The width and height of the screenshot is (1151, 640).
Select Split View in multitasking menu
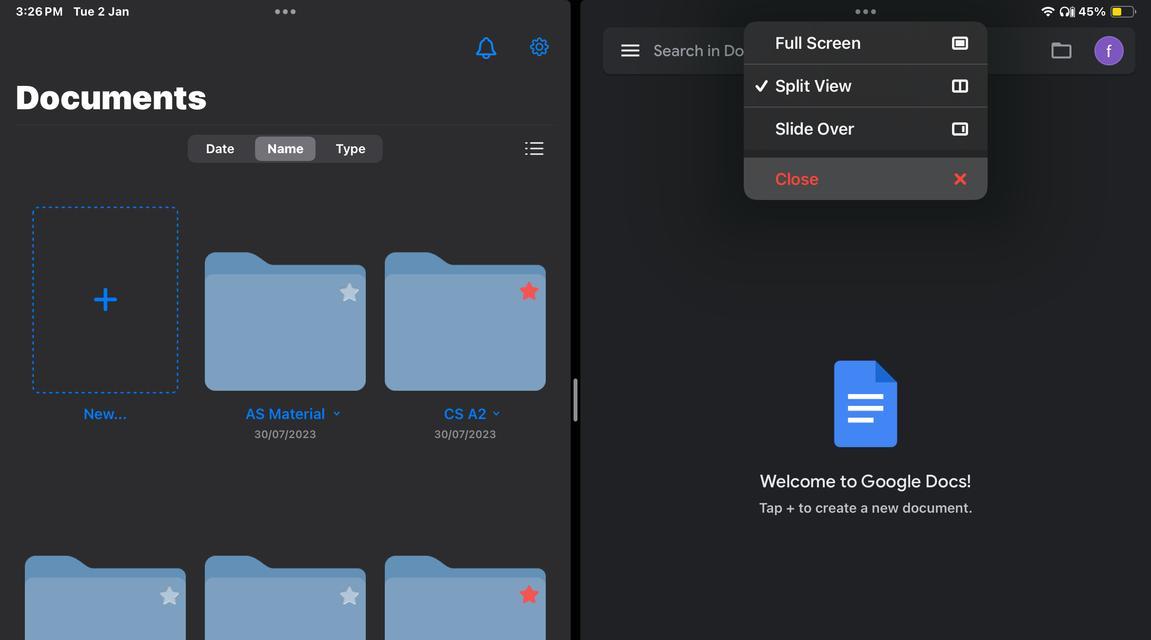(865, 86)
